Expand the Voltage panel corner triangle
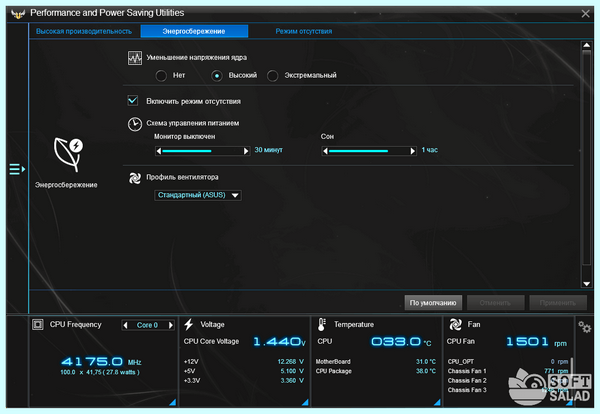The image size is (600, 414). click(305, 402)
